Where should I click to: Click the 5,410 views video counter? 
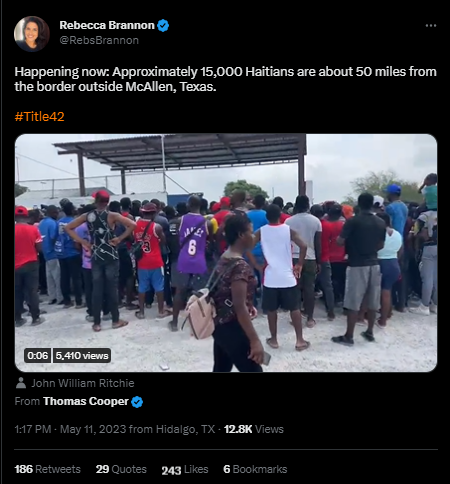(82, 356)
